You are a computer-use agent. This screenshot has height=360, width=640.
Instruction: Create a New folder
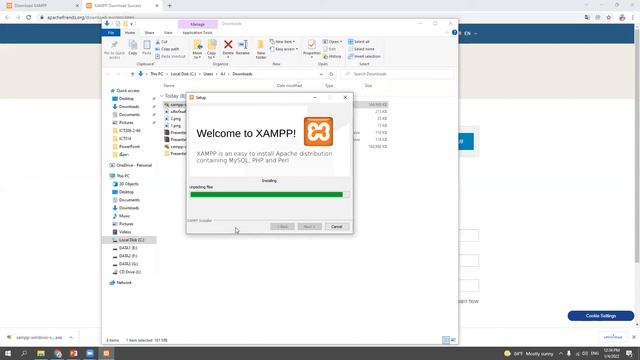click(x=261, y=49)
